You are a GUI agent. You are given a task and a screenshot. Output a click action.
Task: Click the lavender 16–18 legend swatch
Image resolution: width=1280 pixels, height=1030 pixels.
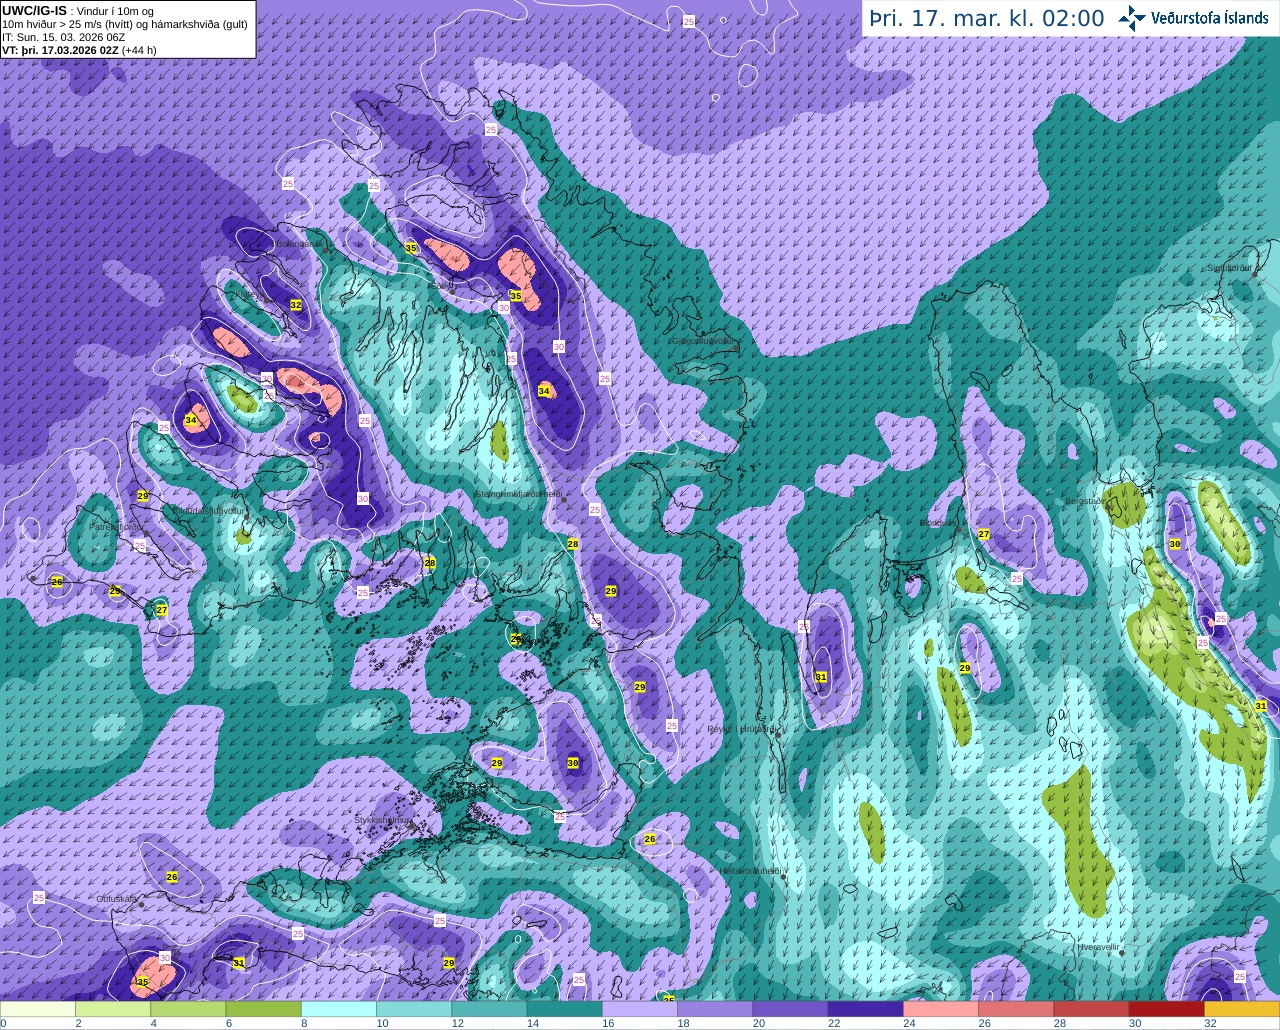point(639,1009)
